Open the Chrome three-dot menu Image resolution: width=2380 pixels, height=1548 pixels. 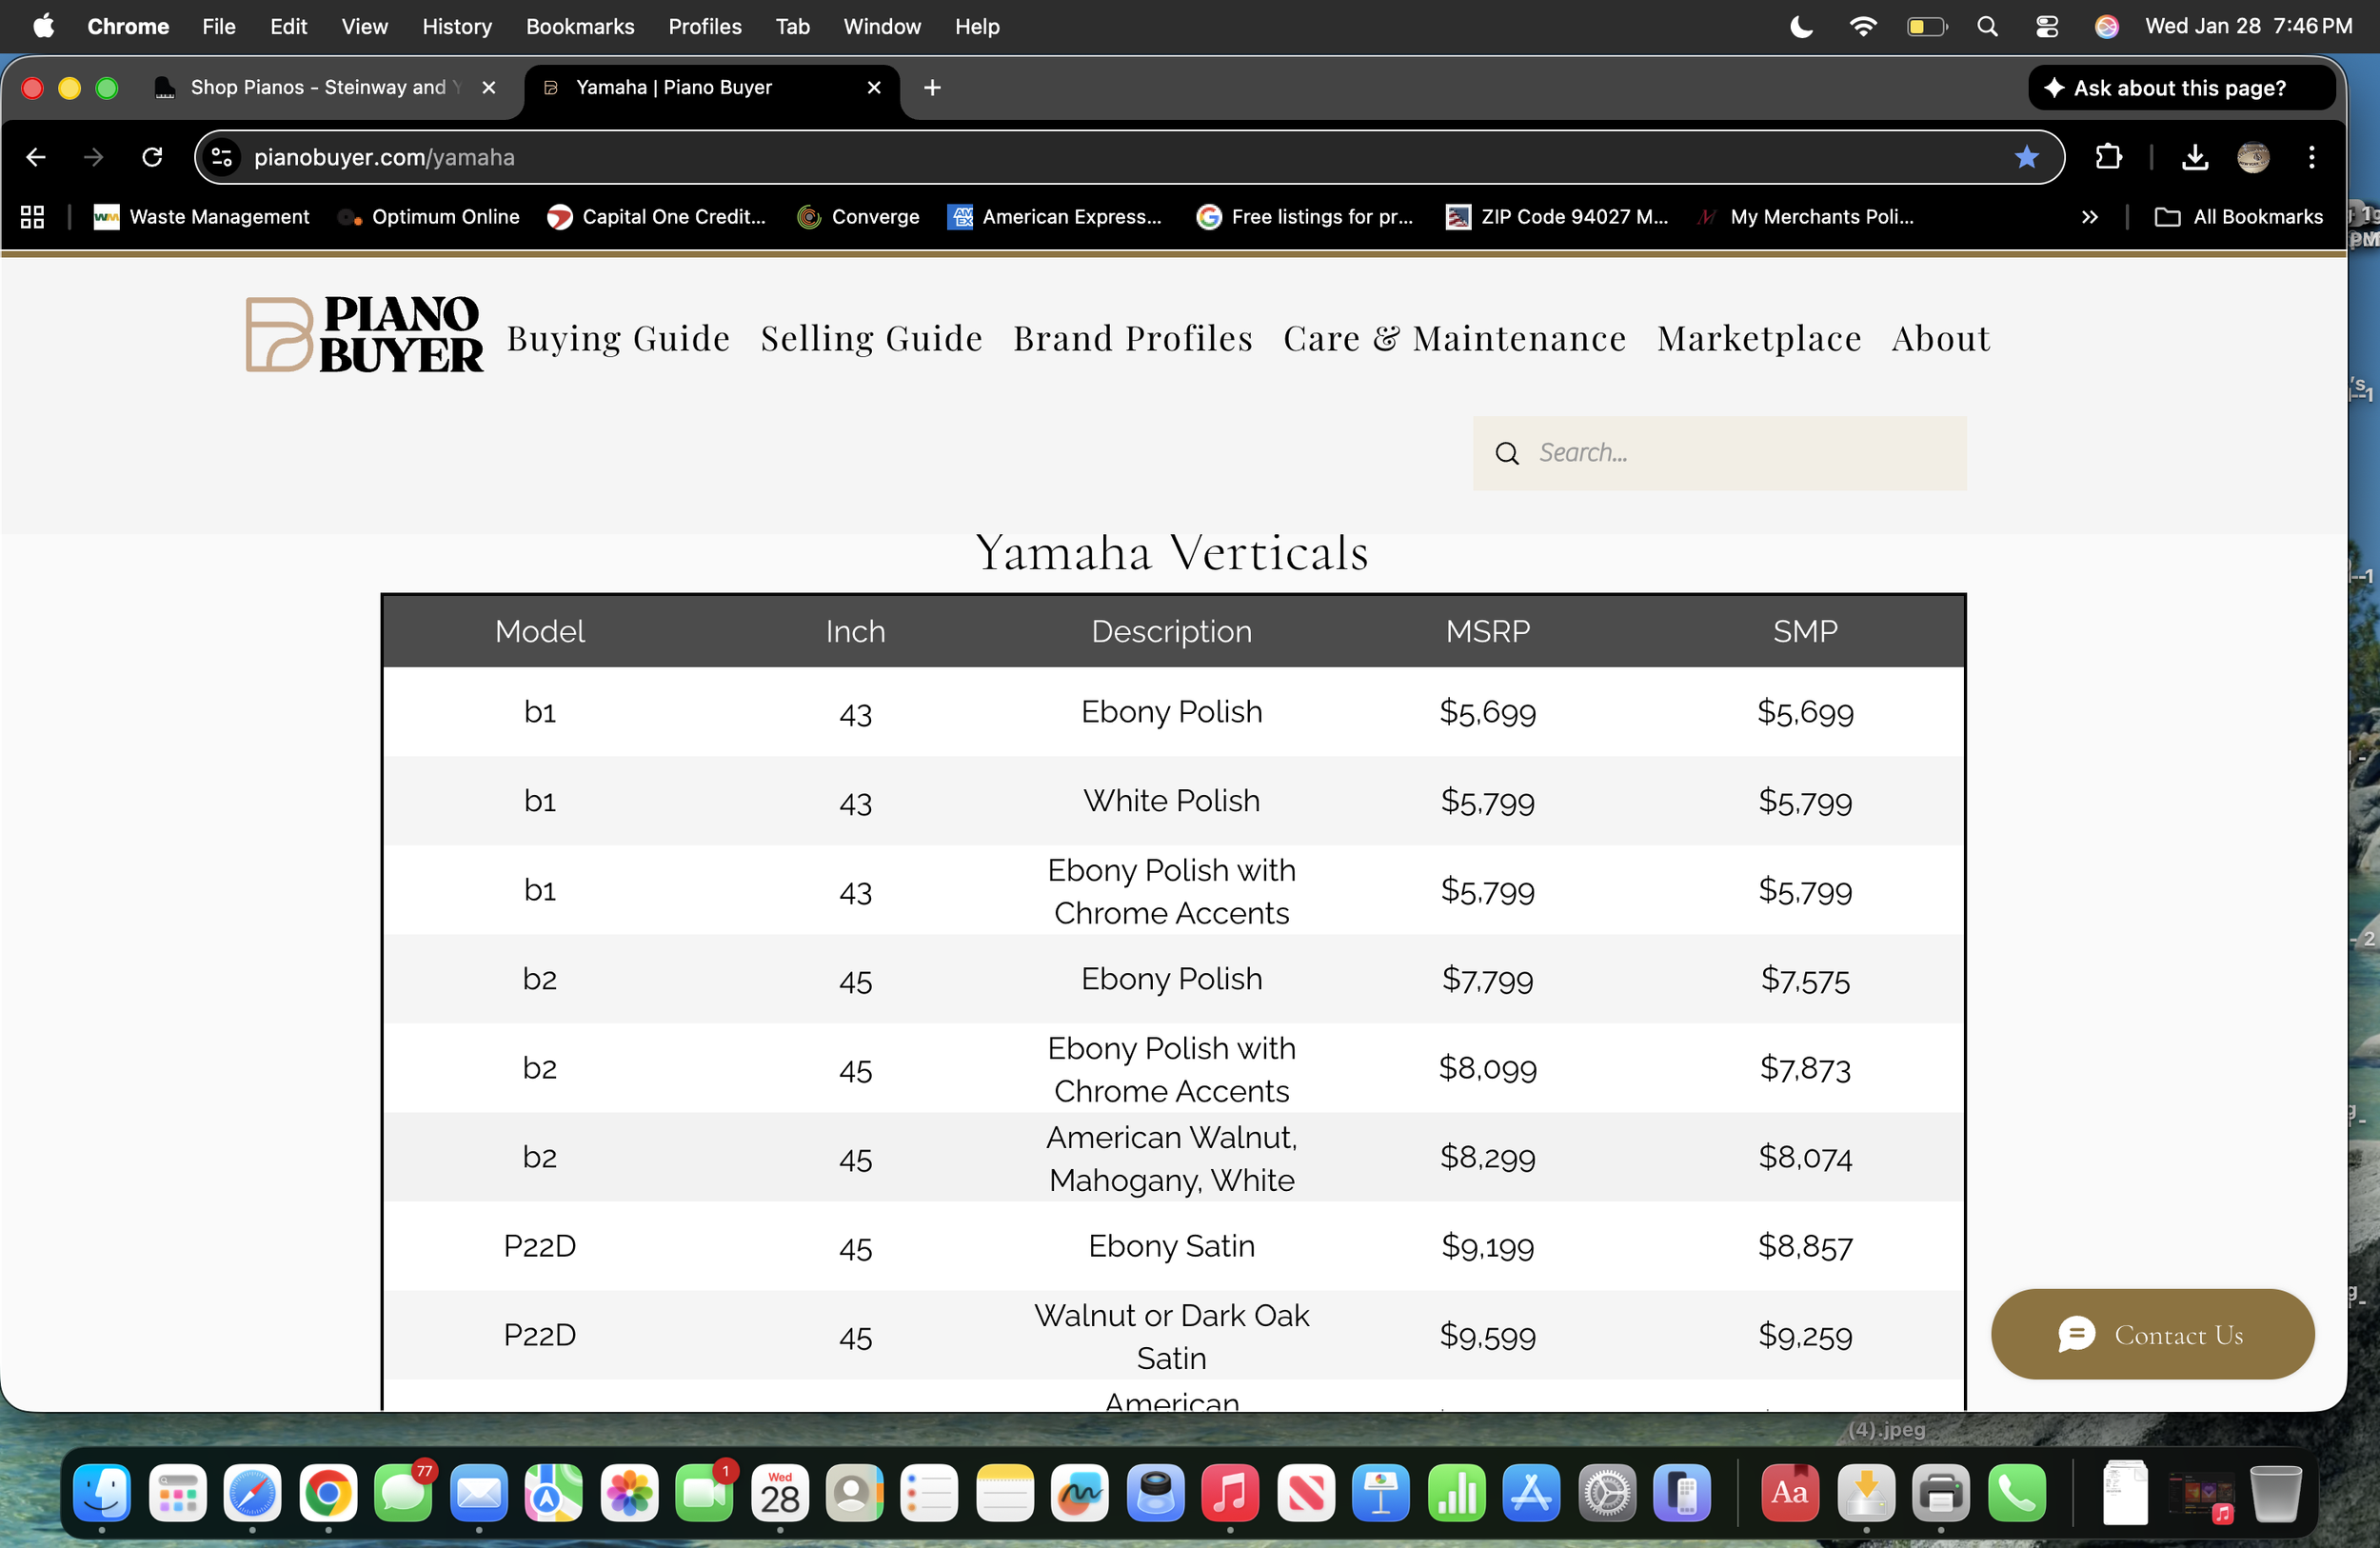pos(2311,157)
